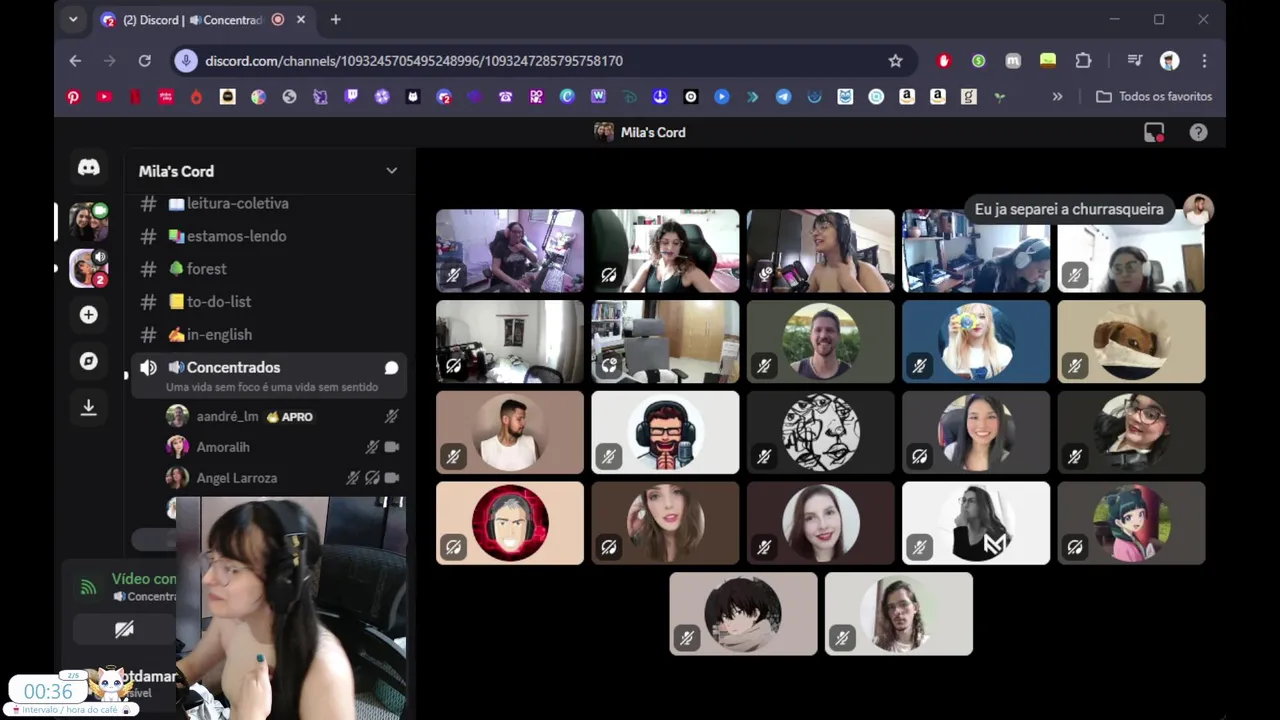Screen dimensions: 1280x720
Task: Click the voice connection signal icon
Action: click(88, 588)
